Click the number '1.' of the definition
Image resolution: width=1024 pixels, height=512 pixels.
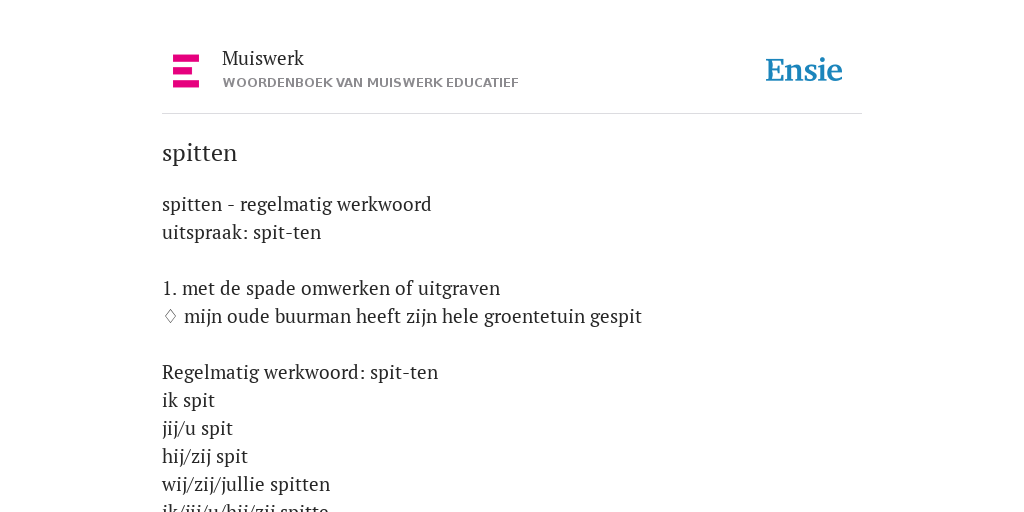170,289
